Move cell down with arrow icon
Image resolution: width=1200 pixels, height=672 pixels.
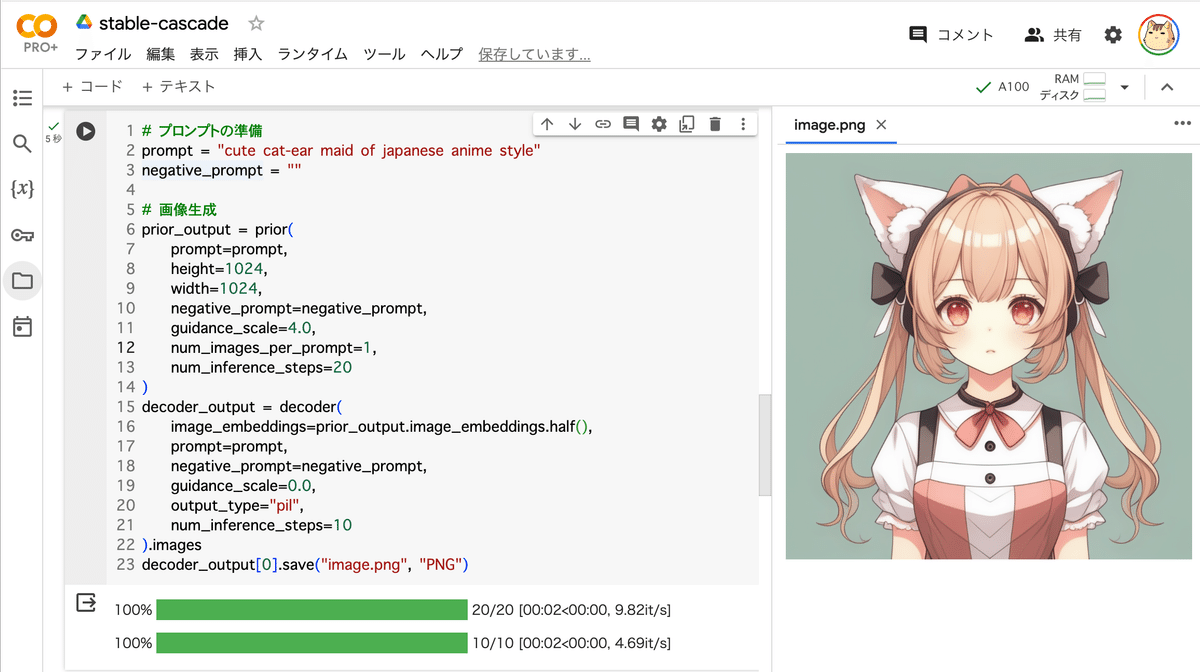click(x=575, y=124)
